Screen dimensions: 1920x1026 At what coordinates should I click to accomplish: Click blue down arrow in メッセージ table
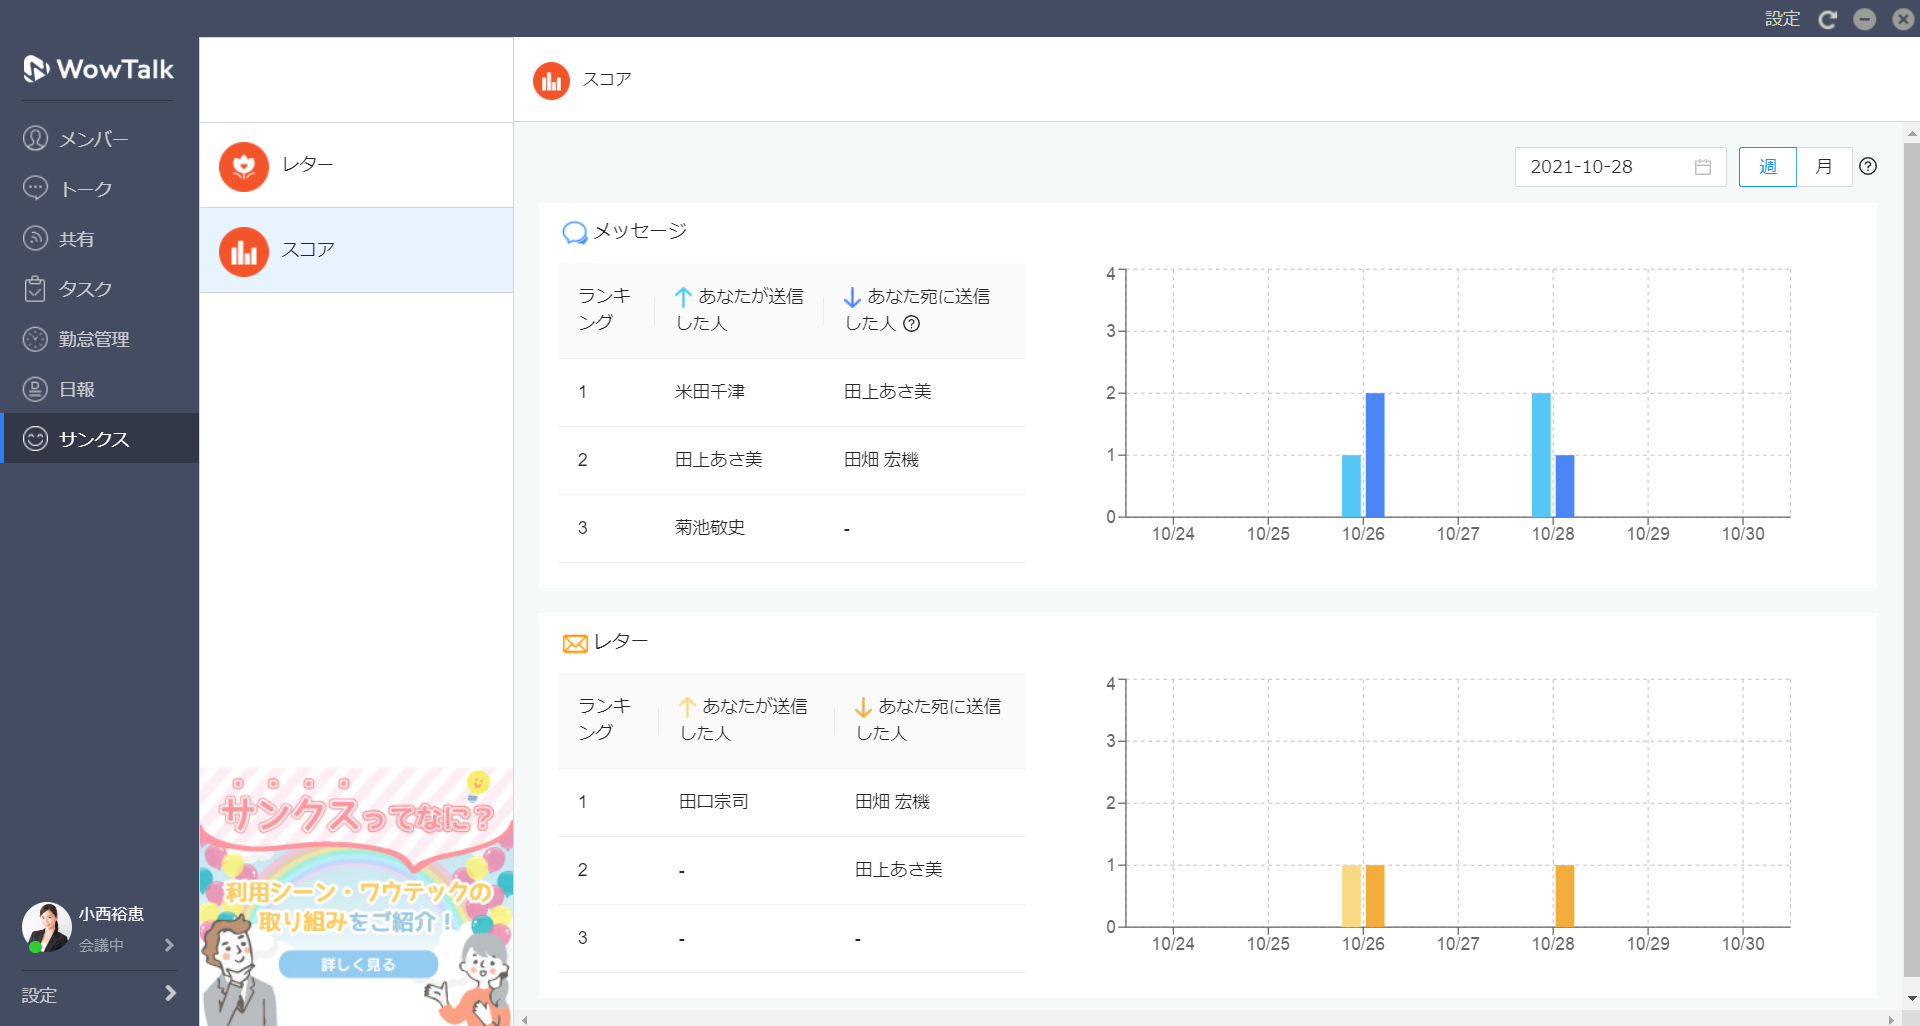point(852,297)
